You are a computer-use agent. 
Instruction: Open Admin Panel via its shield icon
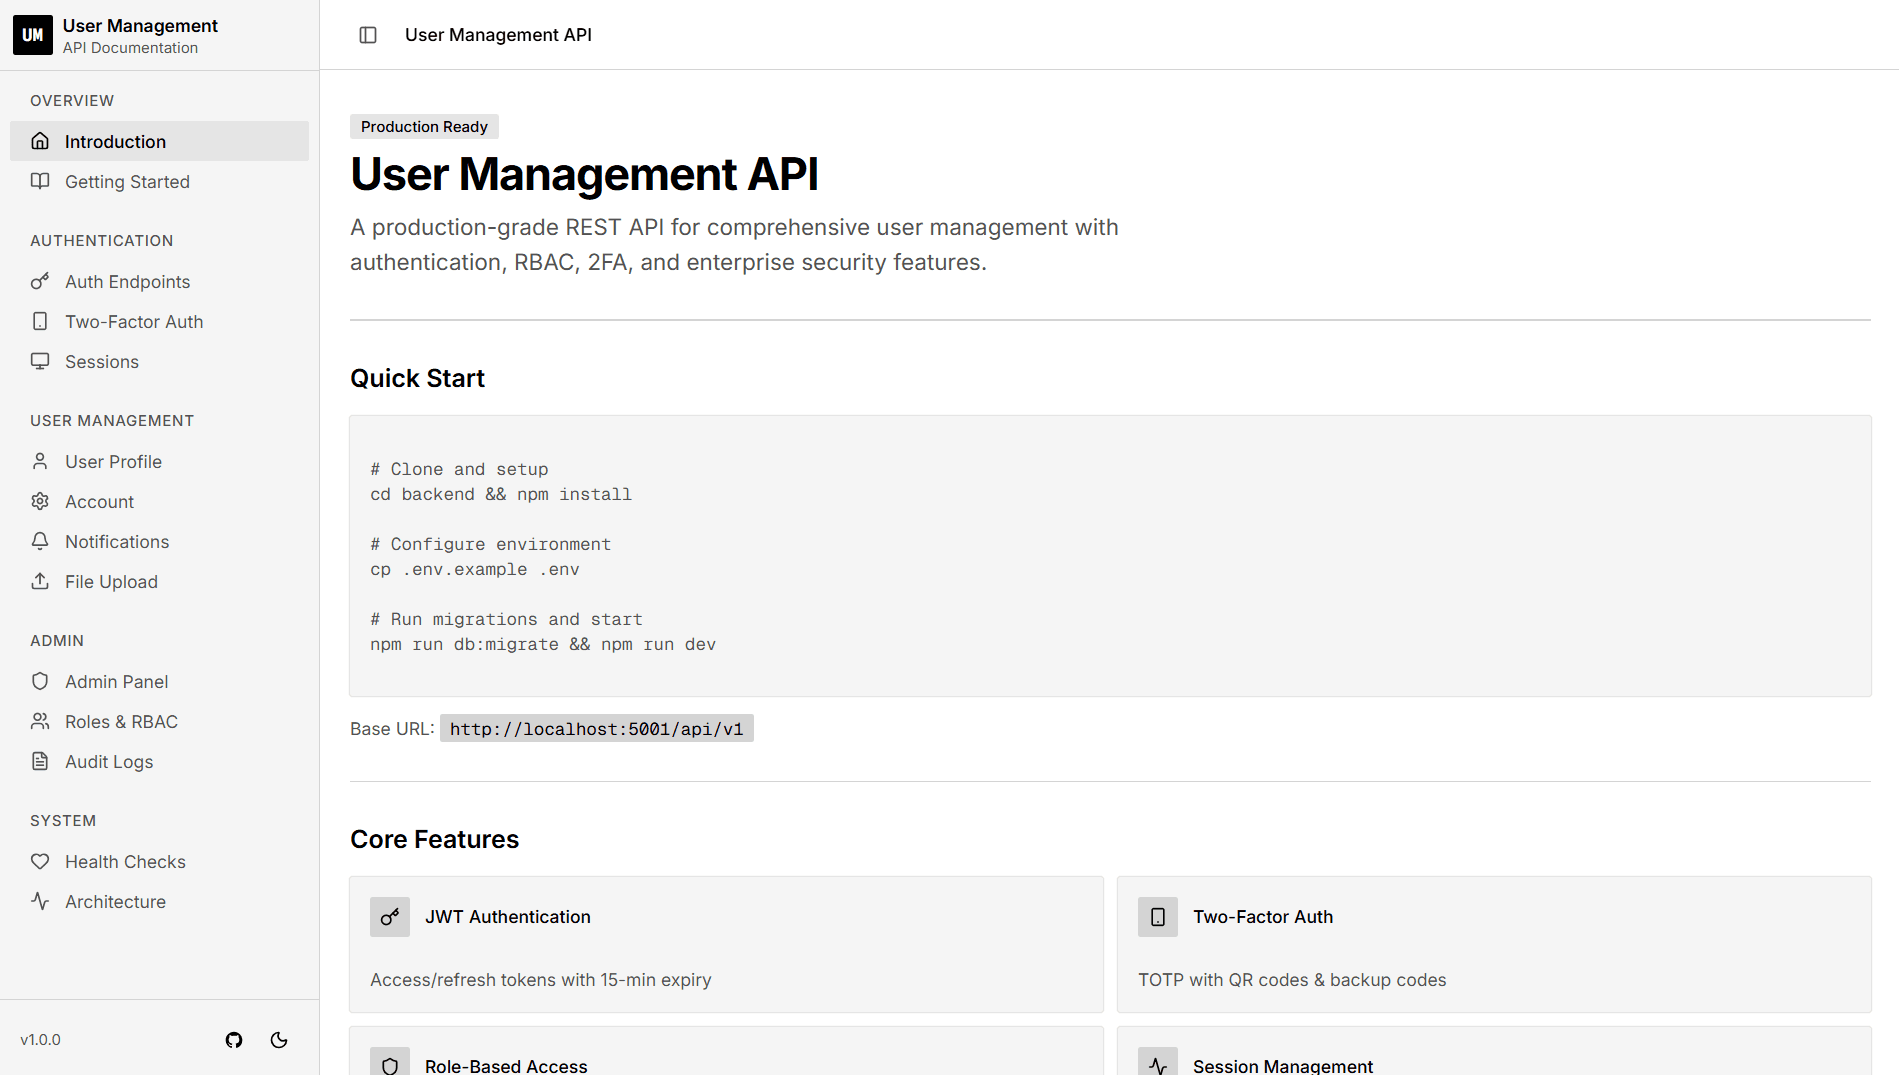click(40, 681)
